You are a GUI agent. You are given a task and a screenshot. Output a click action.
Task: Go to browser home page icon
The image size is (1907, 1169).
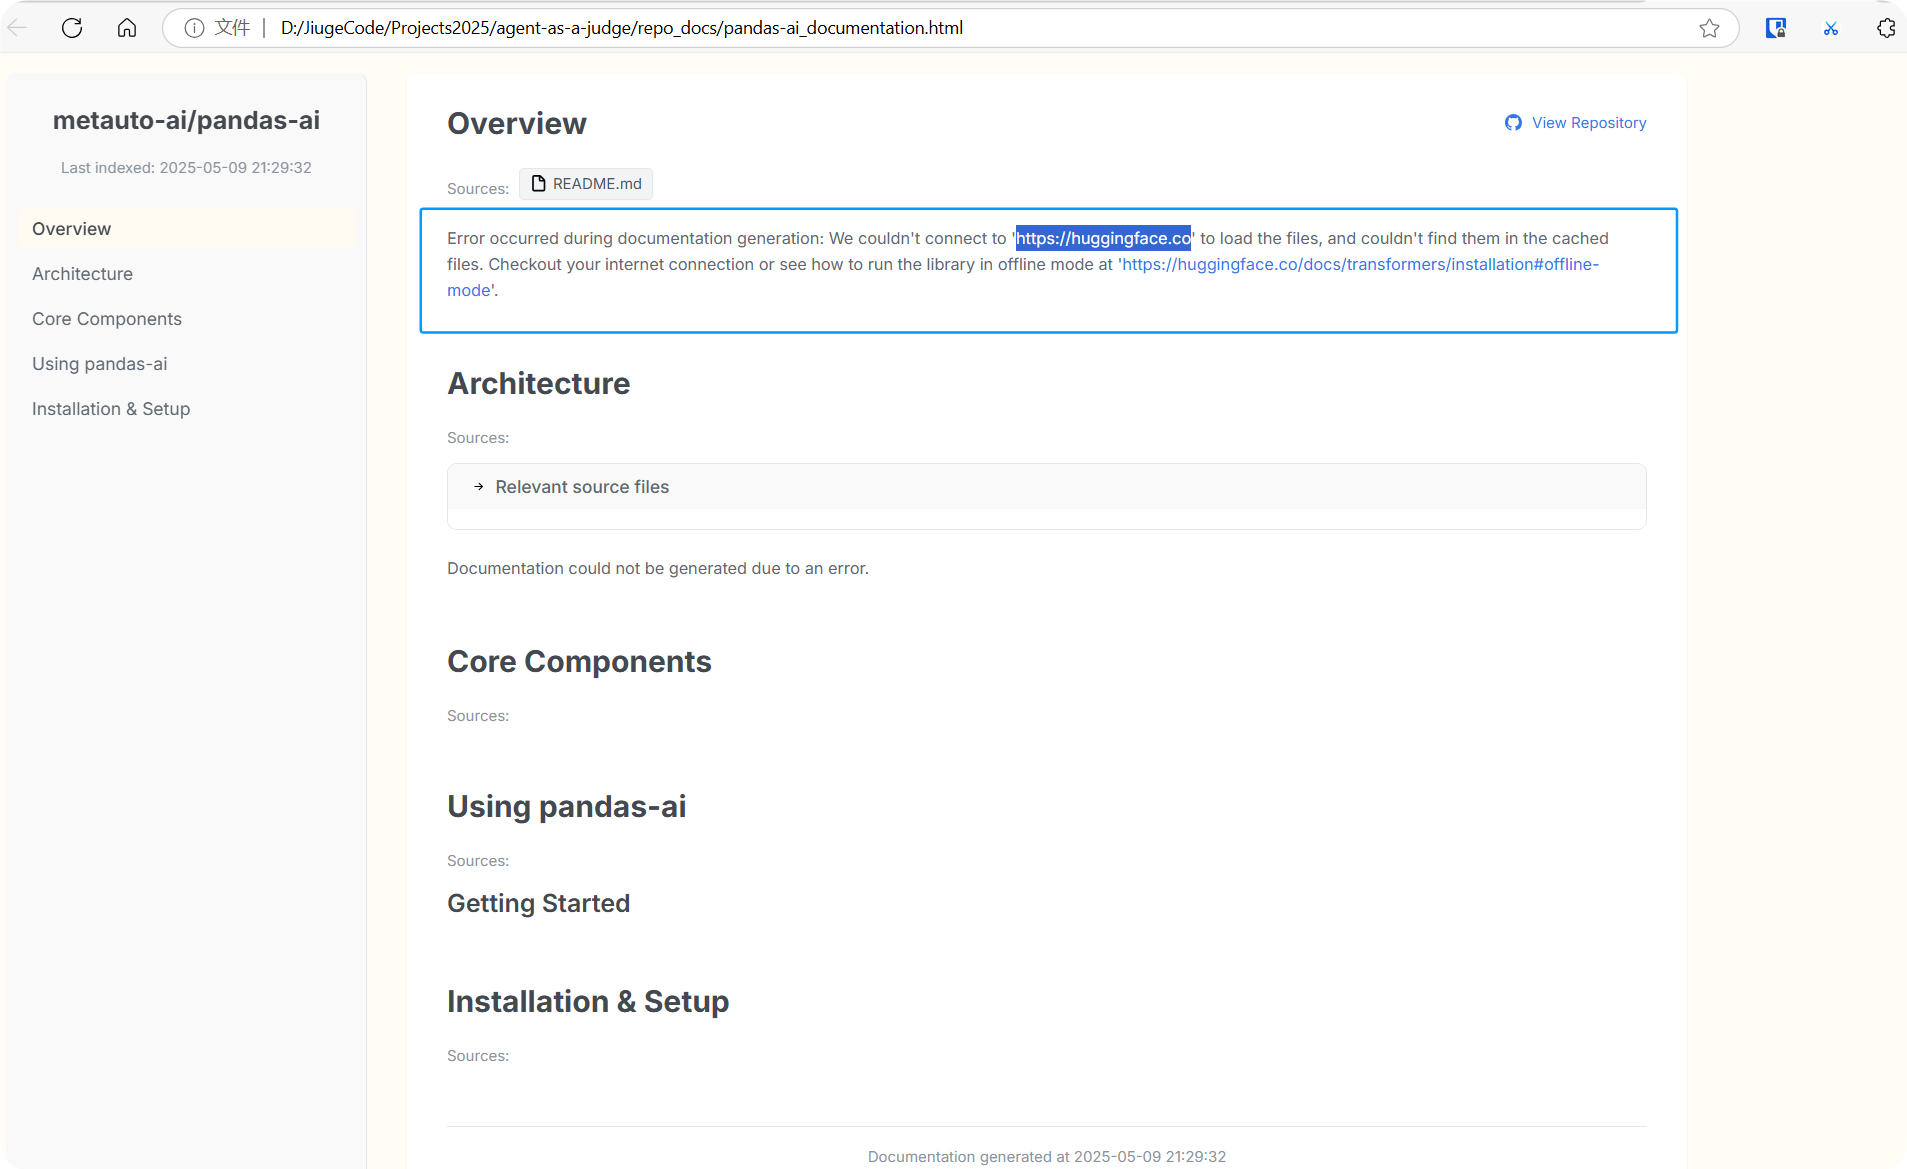[127, 27]
